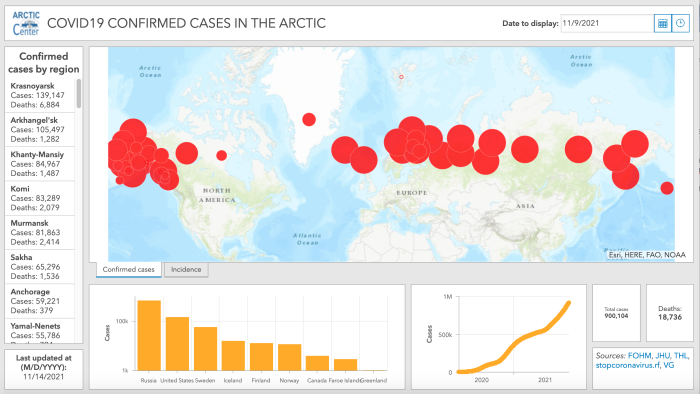Select the Komi region entry
This screenshot has width=700, height=394.
pos(40,198)
